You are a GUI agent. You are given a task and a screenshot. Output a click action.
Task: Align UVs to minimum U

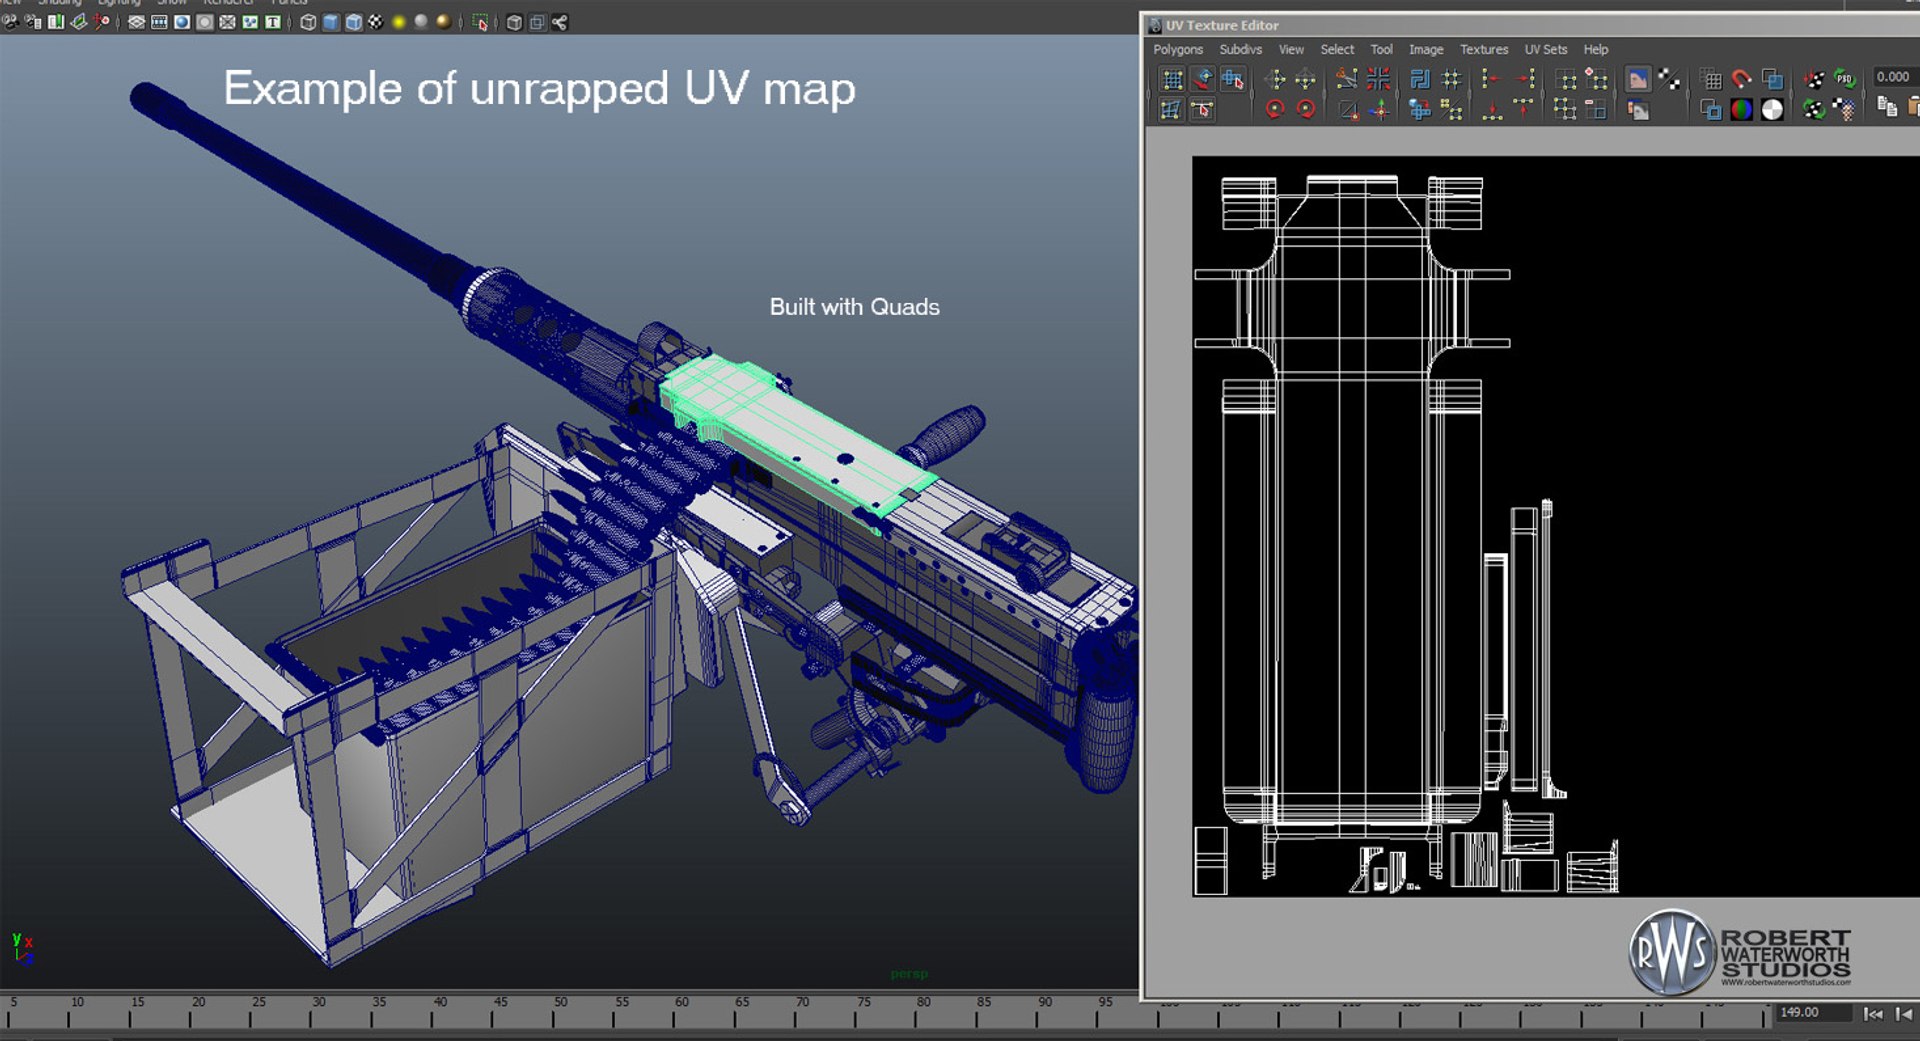tap(1491, 79)
